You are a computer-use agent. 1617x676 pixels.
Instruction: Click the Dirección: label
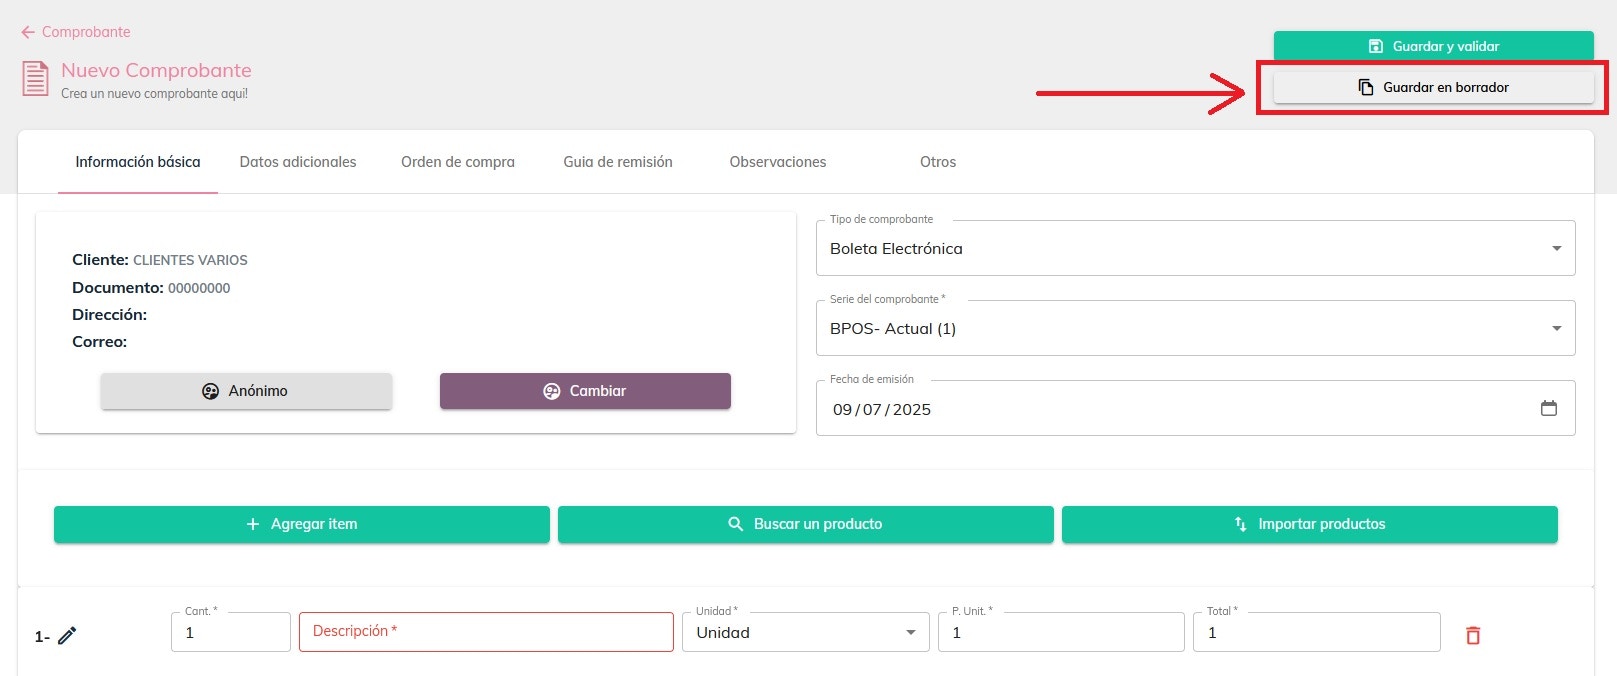(x=109, y=314)
